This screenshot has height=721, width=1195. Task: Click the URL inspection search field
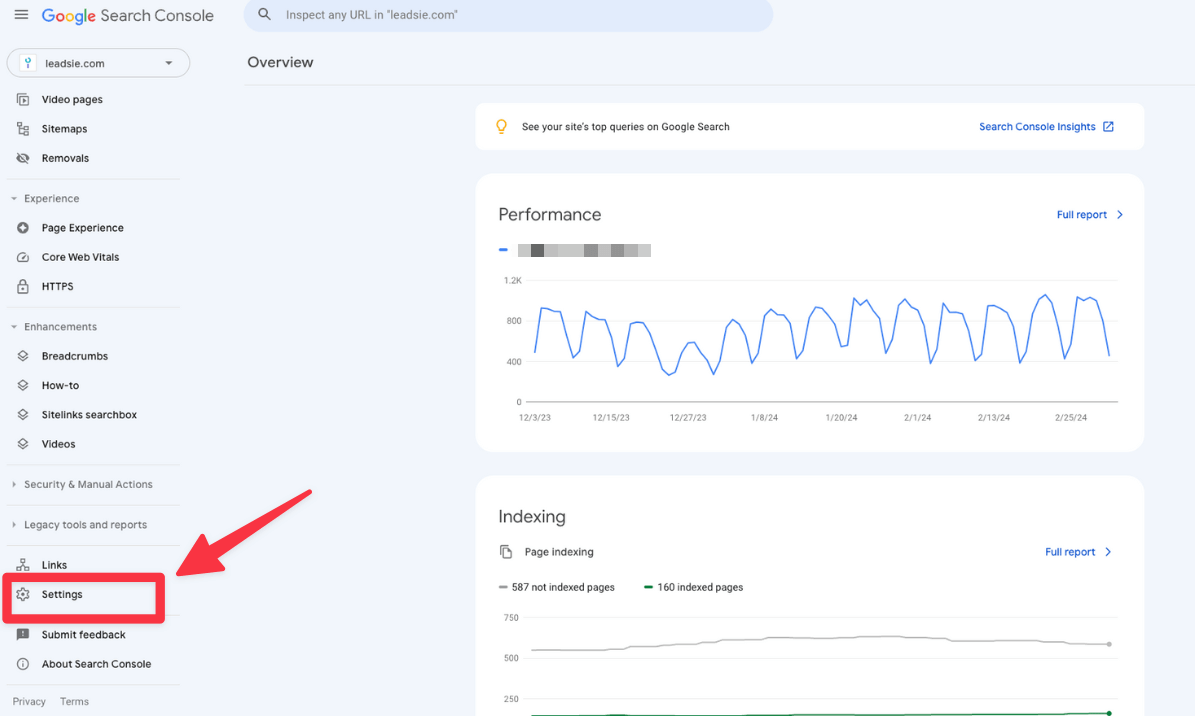coord(508,15)
